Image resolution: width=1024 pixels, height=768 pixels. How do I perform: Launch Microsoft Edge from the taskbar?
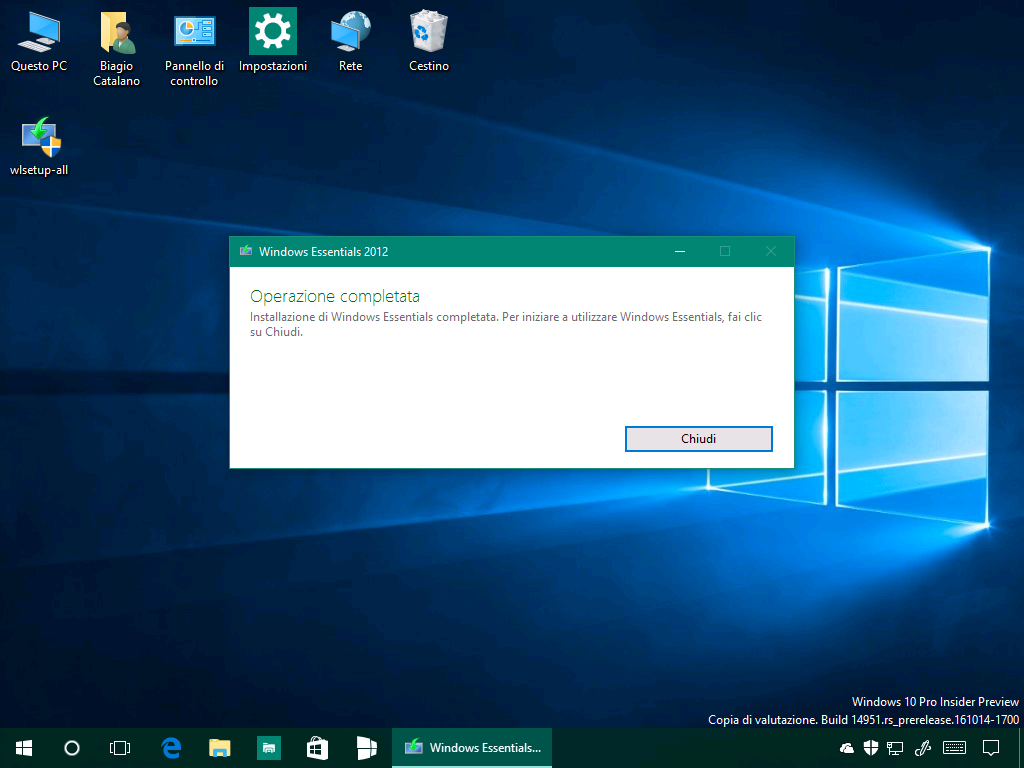click(171, 748)
